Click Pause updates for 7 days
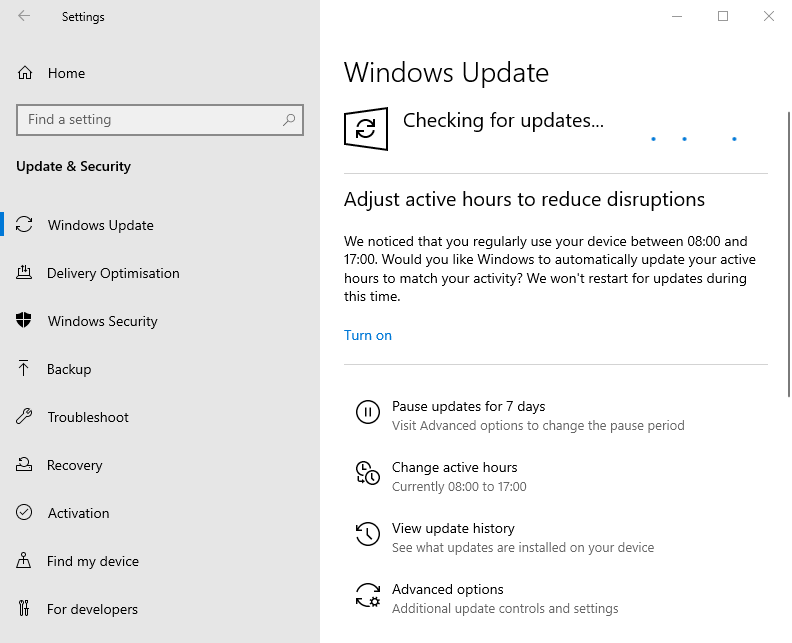This screenshot has height=643, width=792. pyautogui.click(x=468, y=406)
